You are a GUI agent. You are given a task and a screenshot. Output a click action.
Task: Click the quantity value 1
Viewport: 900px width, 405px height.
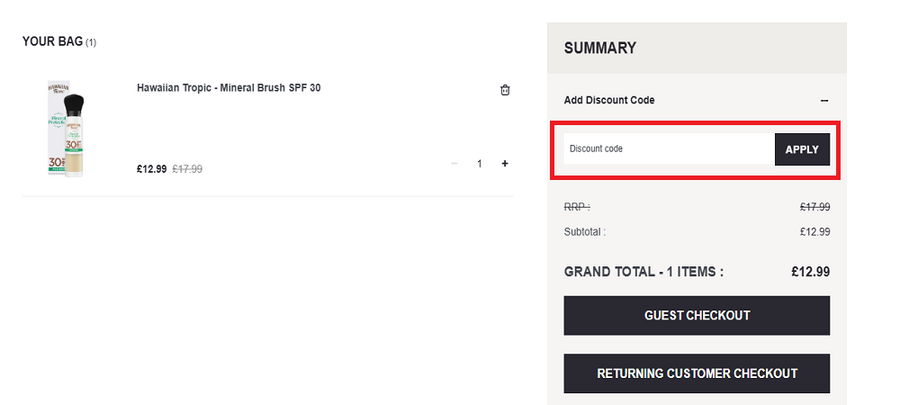(x=480, y=163)
